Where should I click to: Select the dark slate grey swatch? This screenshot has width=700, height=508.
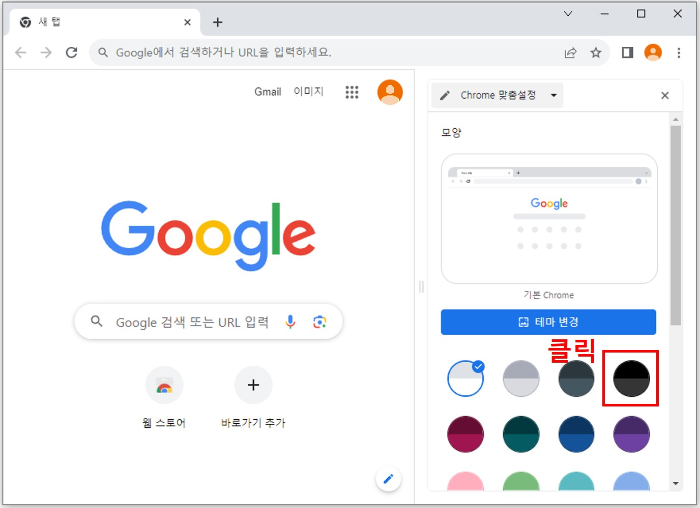pyautogui.click(x=576, y=379)
